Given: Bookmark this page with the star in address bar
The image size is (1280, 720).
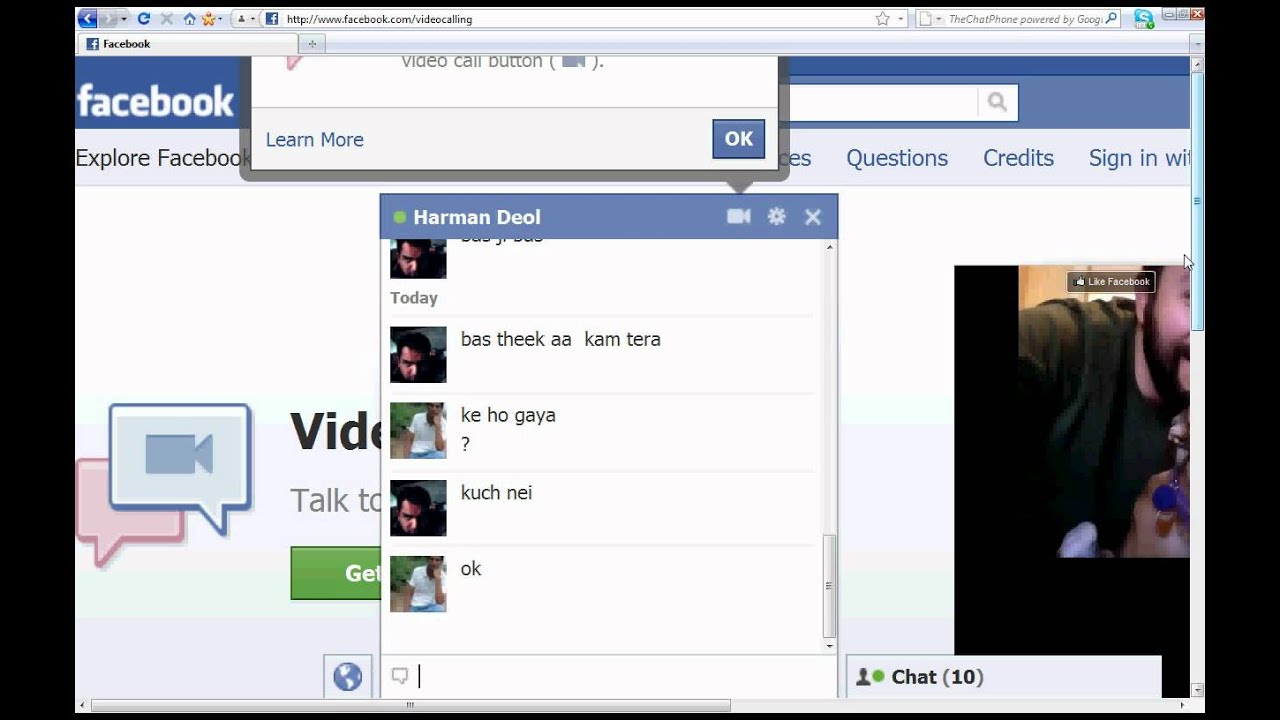Looking at the screenshot, I should tap(882, 18).
